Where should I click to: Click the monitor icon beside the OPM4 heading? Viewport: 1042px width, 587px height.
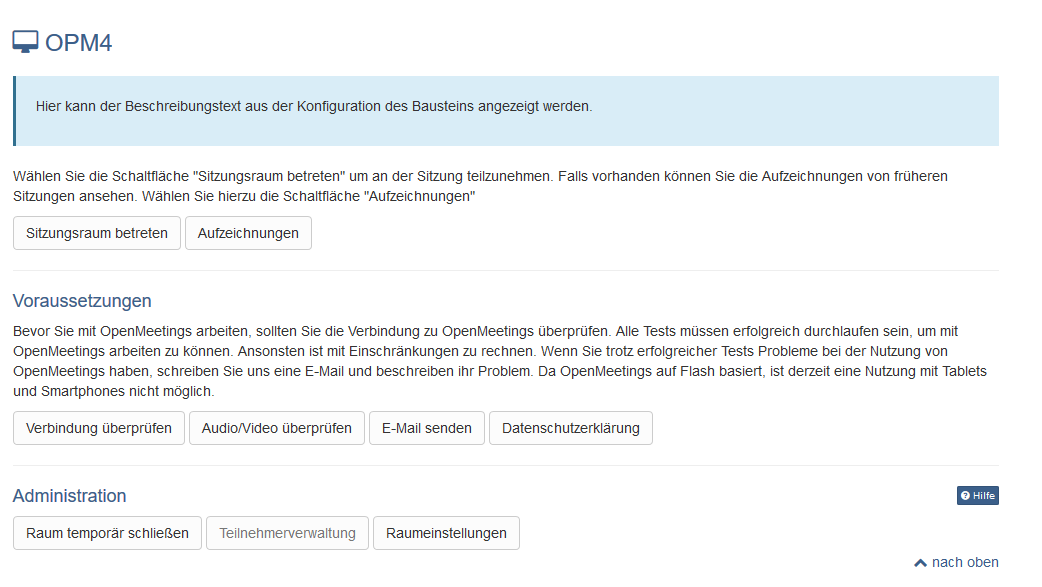point(24,41)
